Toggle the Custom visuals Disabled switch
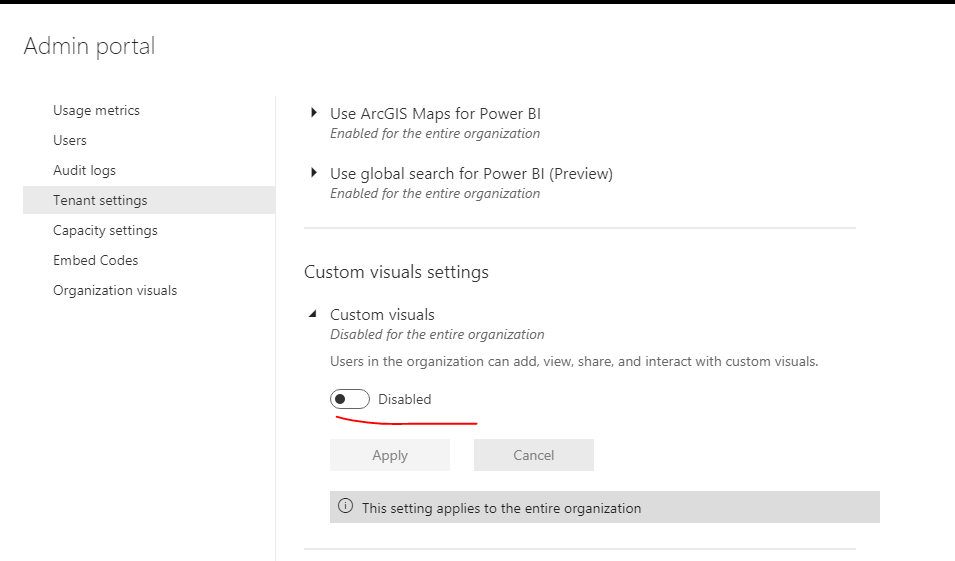 coord(350,399)
